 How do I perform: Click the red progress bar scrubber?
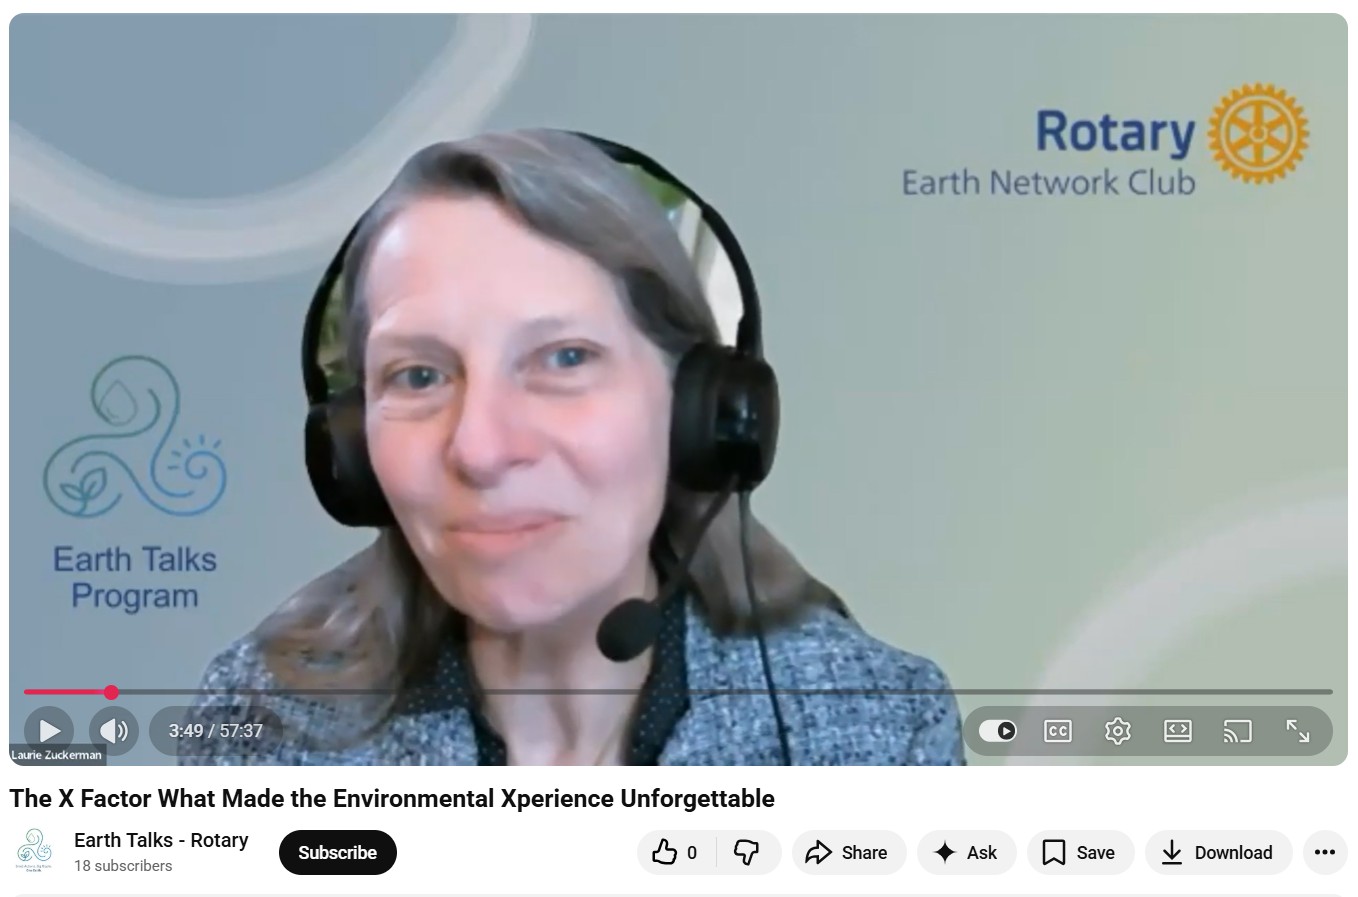pyautogui.click(x=111, y=692)
